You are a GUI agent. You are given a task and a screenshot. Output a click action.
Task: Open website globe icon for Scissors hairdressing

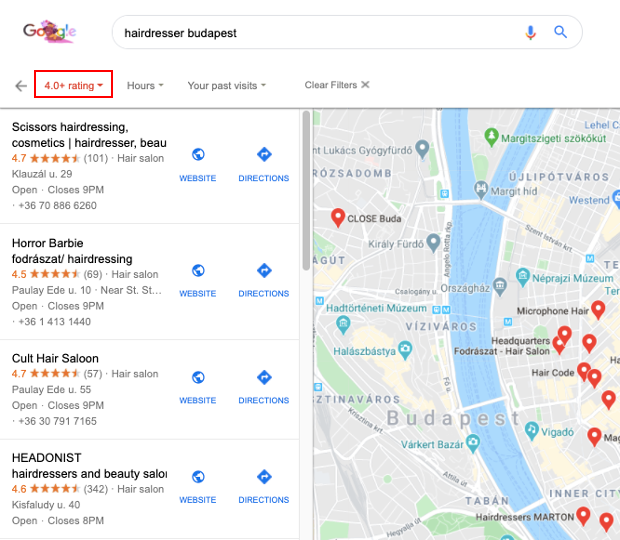pyautogui.click(x=198, y=154)
